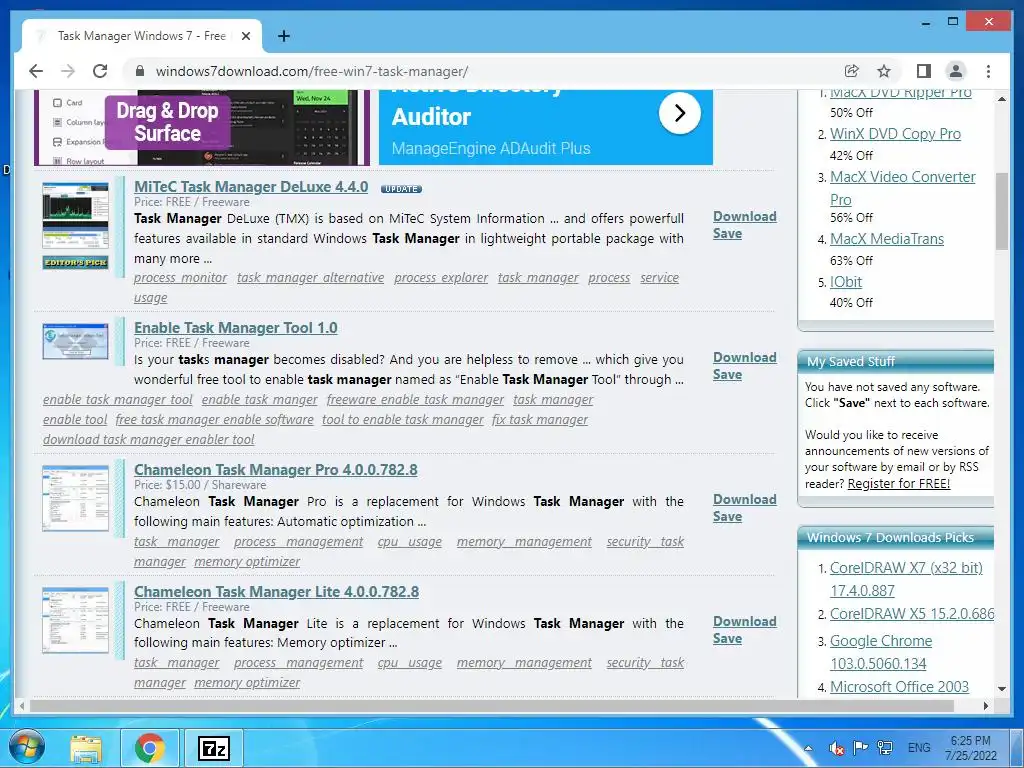
Task: Click the forward navigation arrow
Action: click(x=68, y=71)
